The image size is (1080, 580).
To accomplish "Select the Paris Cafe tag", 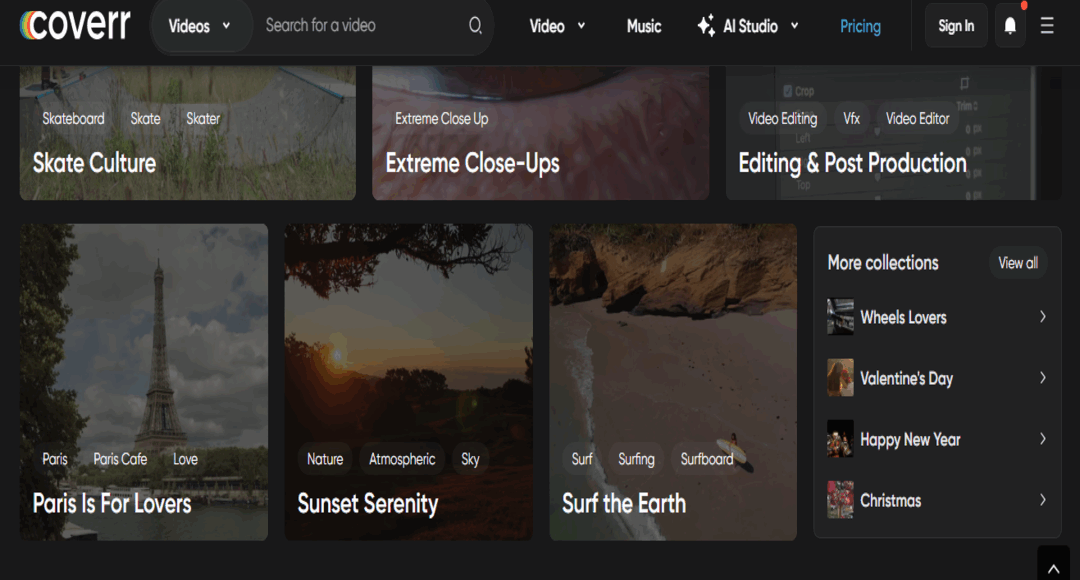I will (x=120, y=459).
